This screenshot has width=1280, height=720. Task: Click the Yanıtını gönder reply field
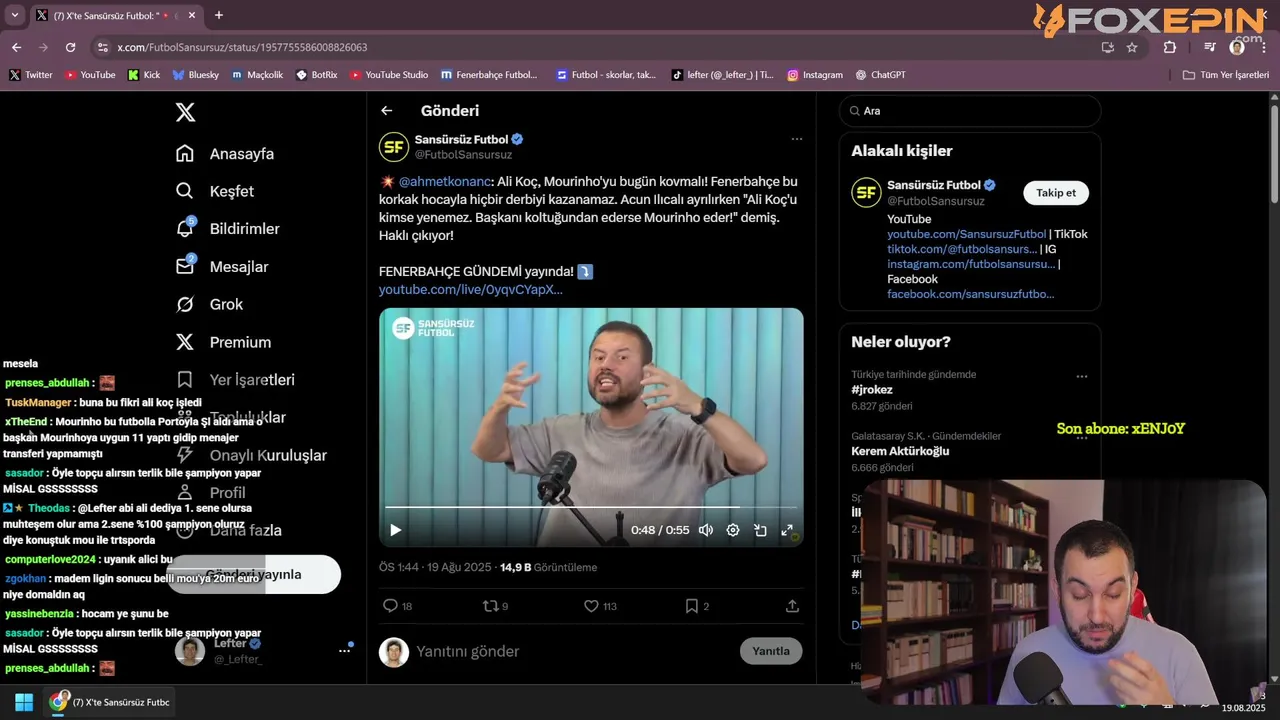(x=570, y=652)
